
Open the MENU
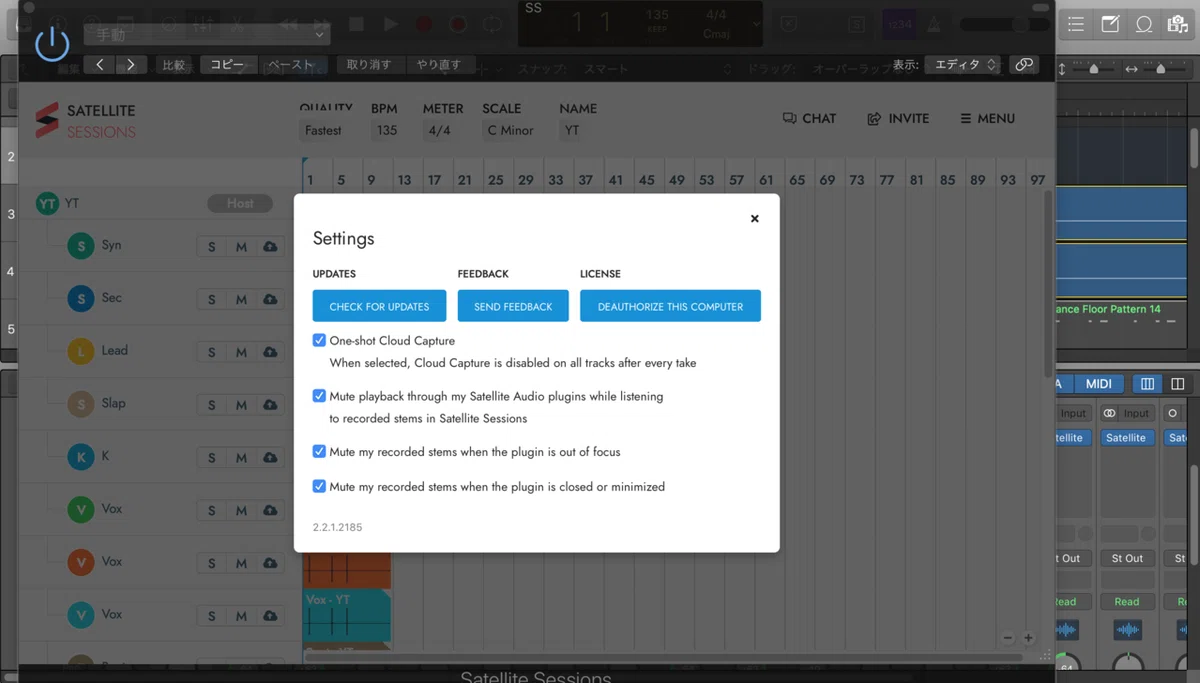click(x=988, y=118)
